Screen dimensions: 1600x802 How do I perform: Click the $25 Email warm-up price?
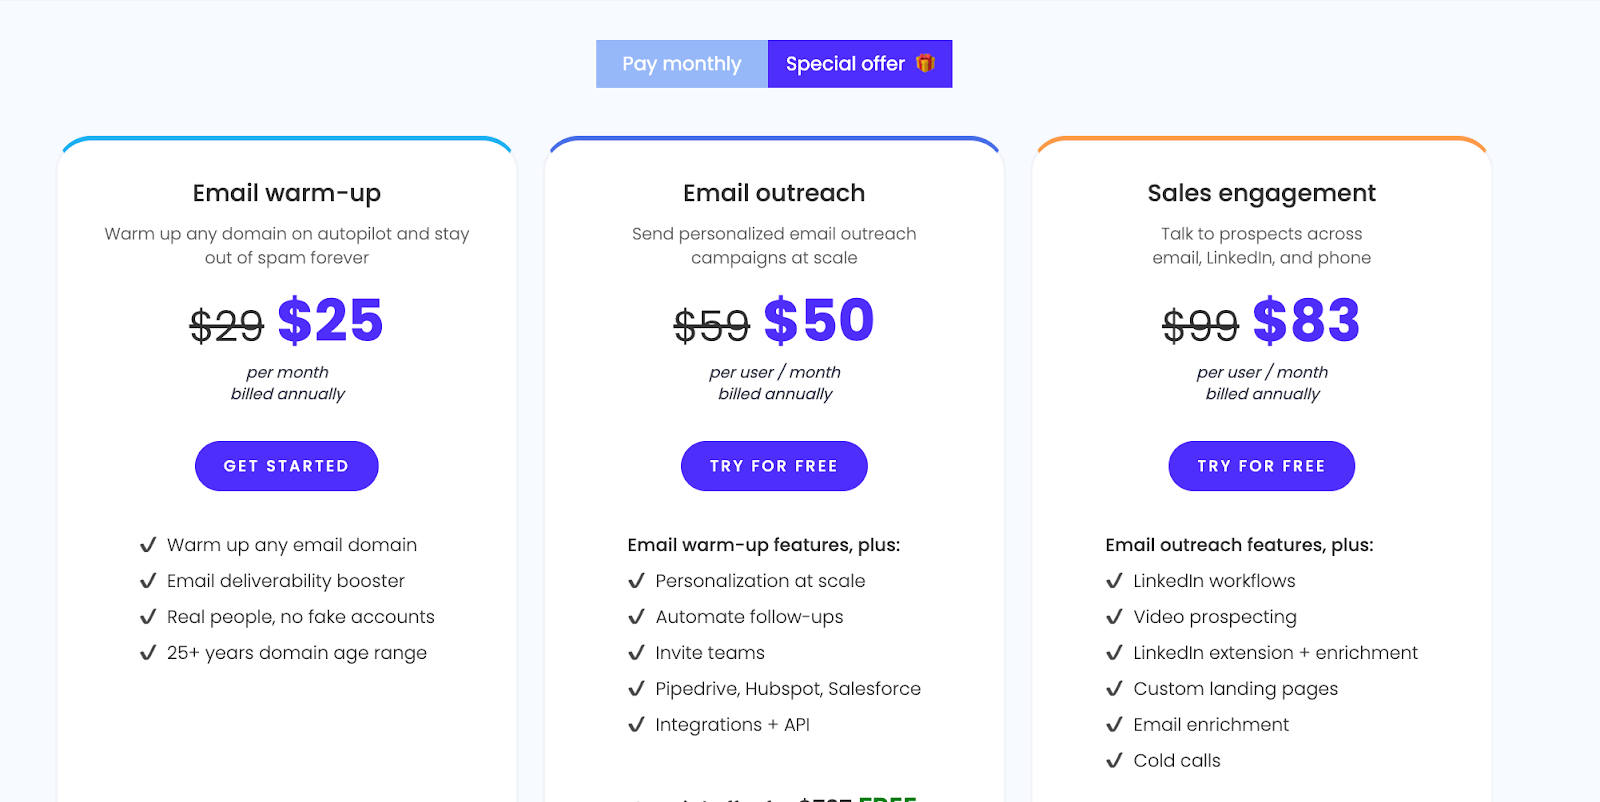(x=330, y=321)
